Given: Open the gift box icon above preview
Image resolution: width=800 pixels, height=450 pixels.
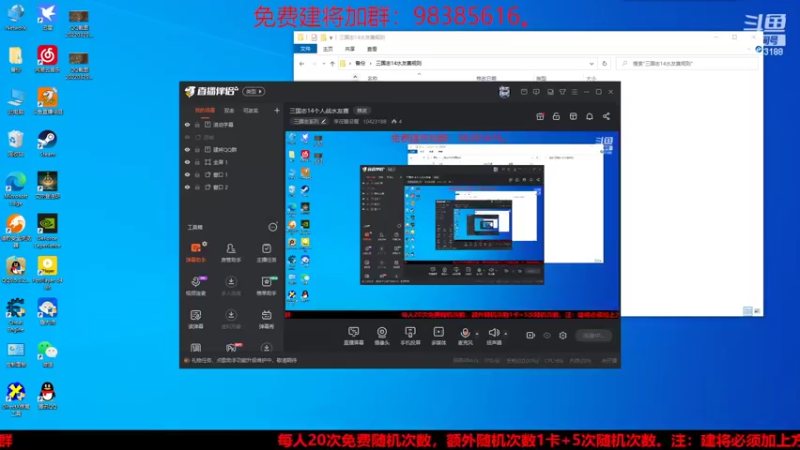Looking at the screenshot, I should click(x=540, y=116).
